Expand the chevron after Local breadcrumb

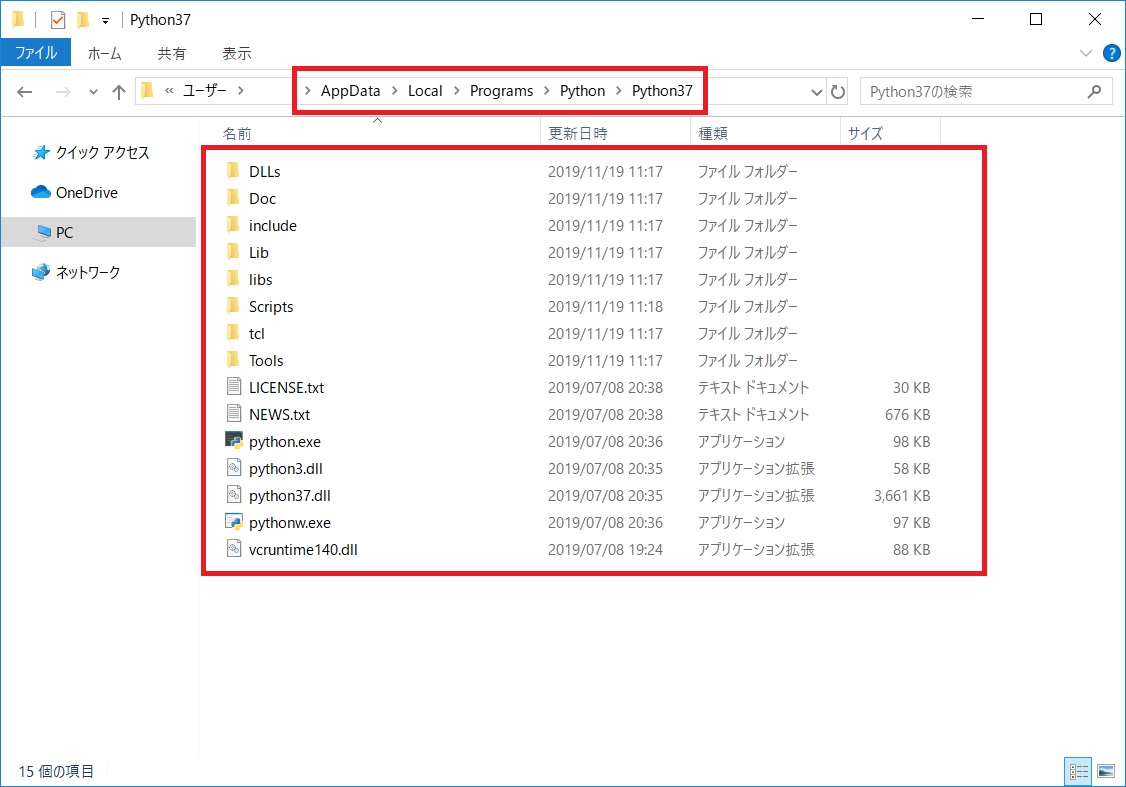456,91
